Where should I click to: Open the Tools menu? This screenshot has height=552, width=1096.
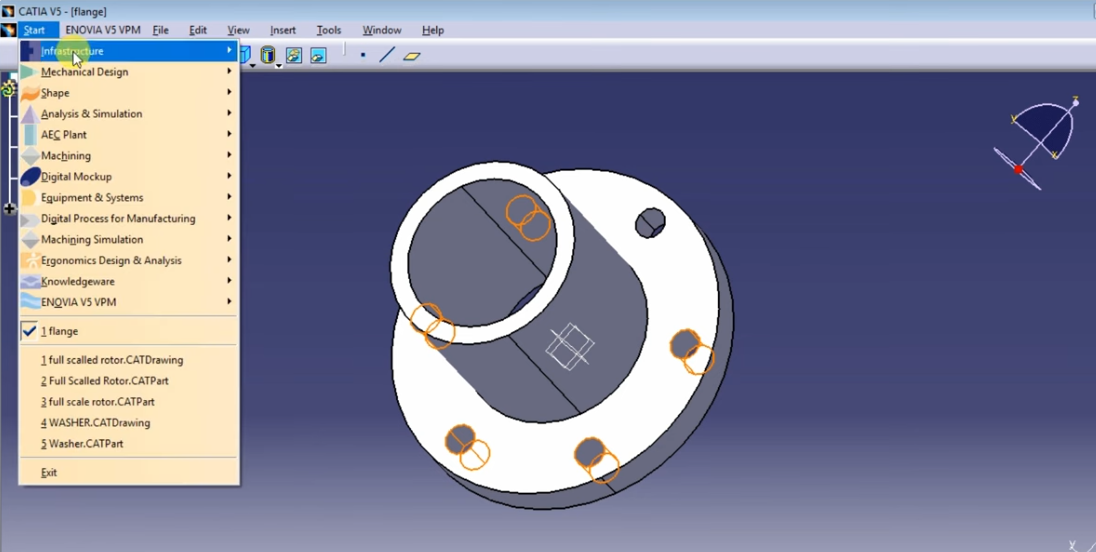pyautogui.click(x=329, y=30)
